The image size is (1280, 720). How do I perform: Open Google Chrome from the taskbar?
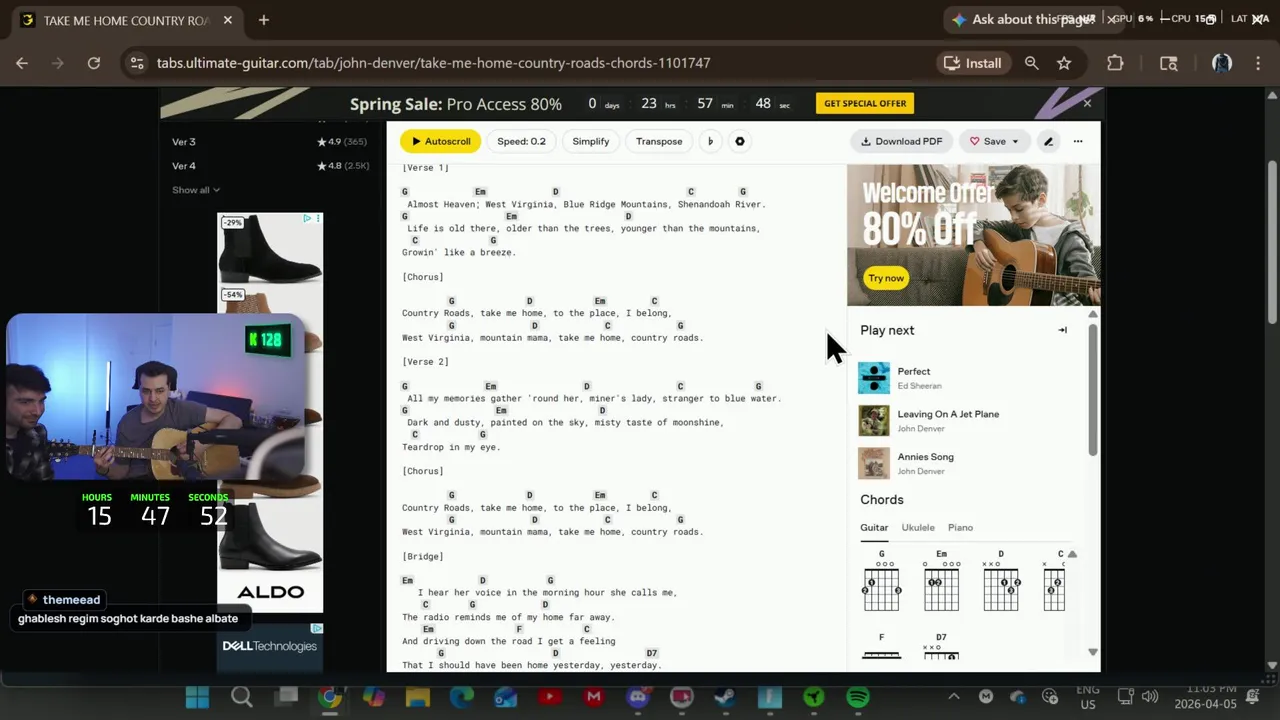329,697
